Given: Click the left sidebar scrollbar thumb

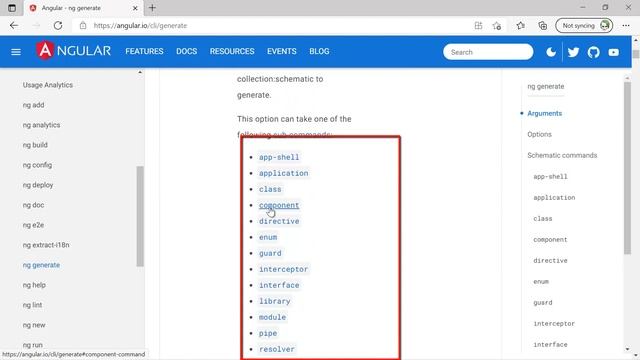Looking at the screenshot, I should coord(140,216).
